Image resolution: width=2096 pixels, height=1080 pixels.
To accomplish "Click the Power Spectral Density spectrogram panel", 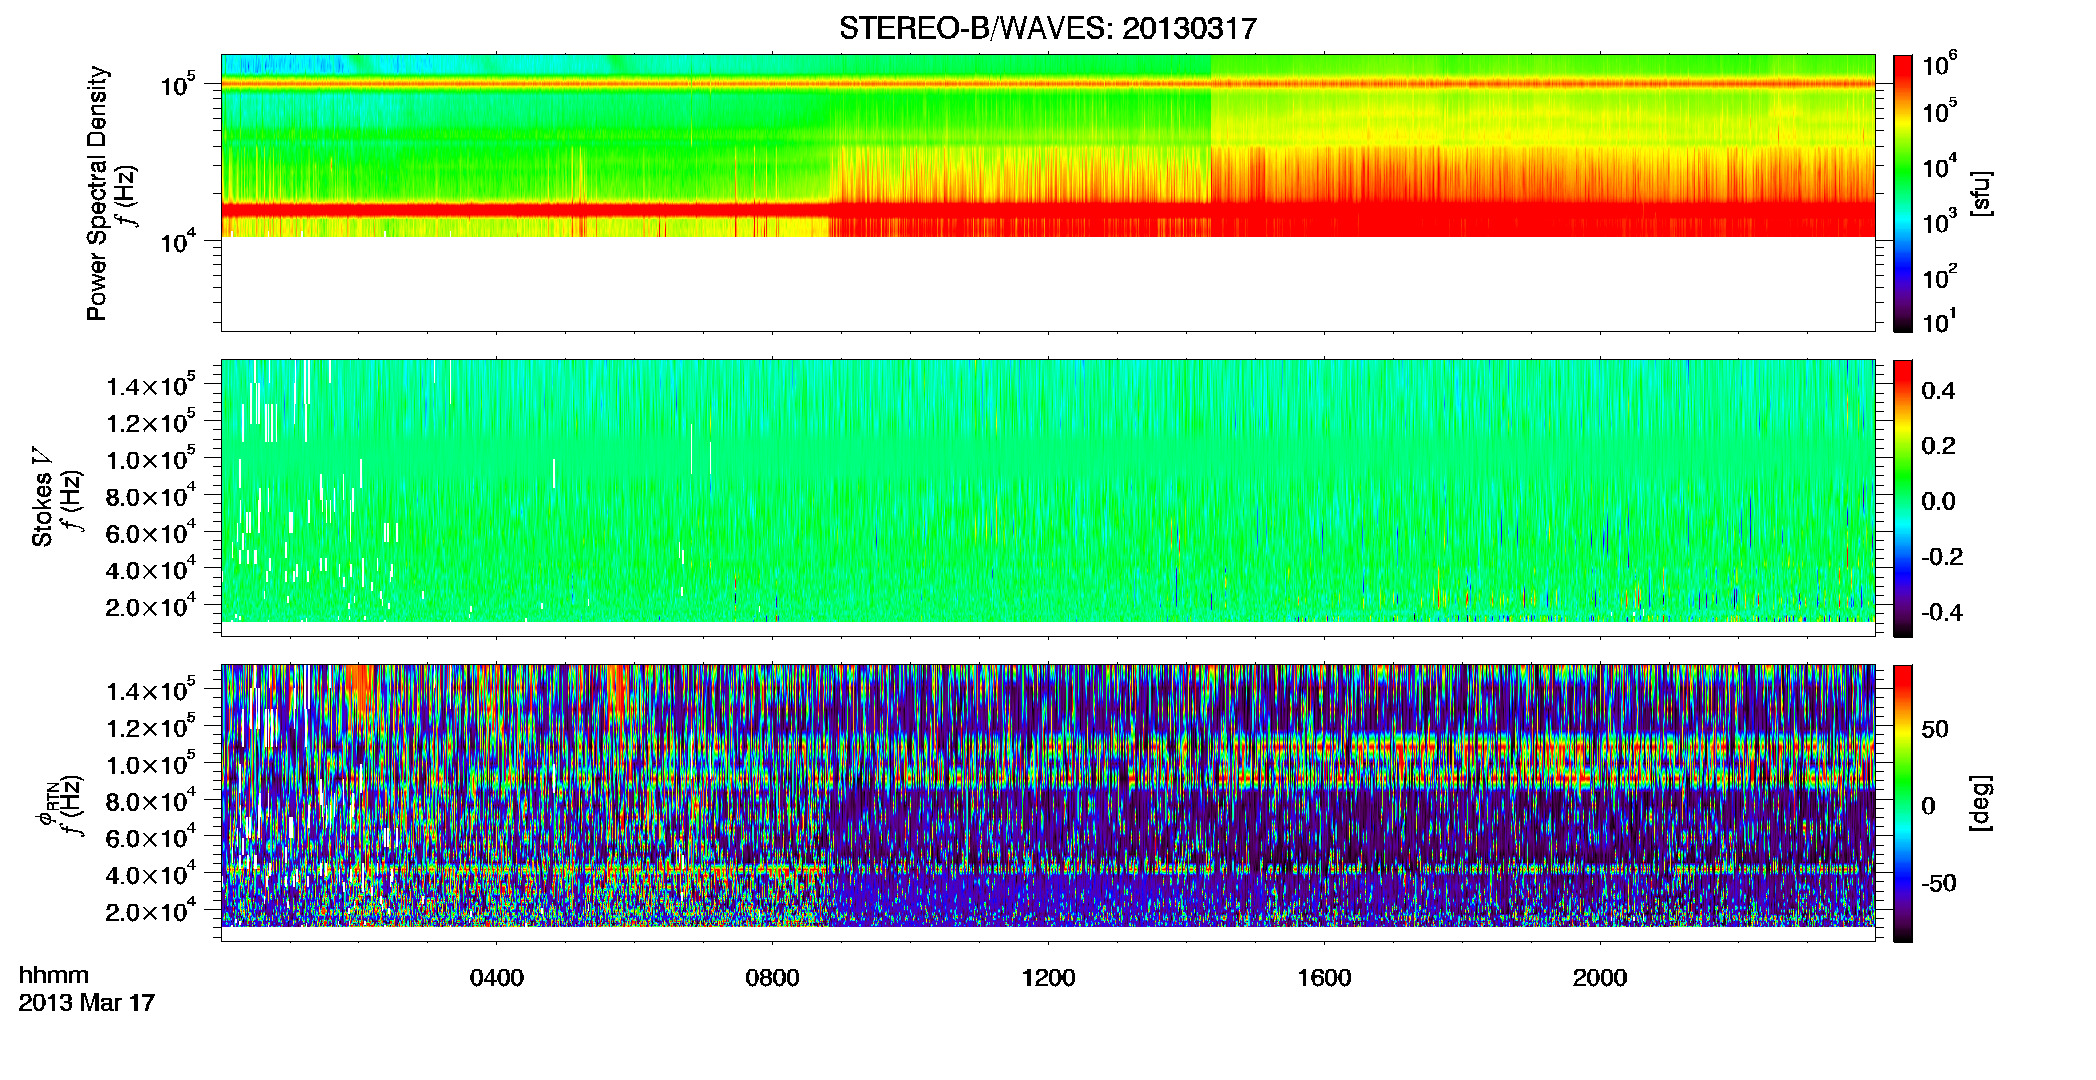I will click(1048, 193).
